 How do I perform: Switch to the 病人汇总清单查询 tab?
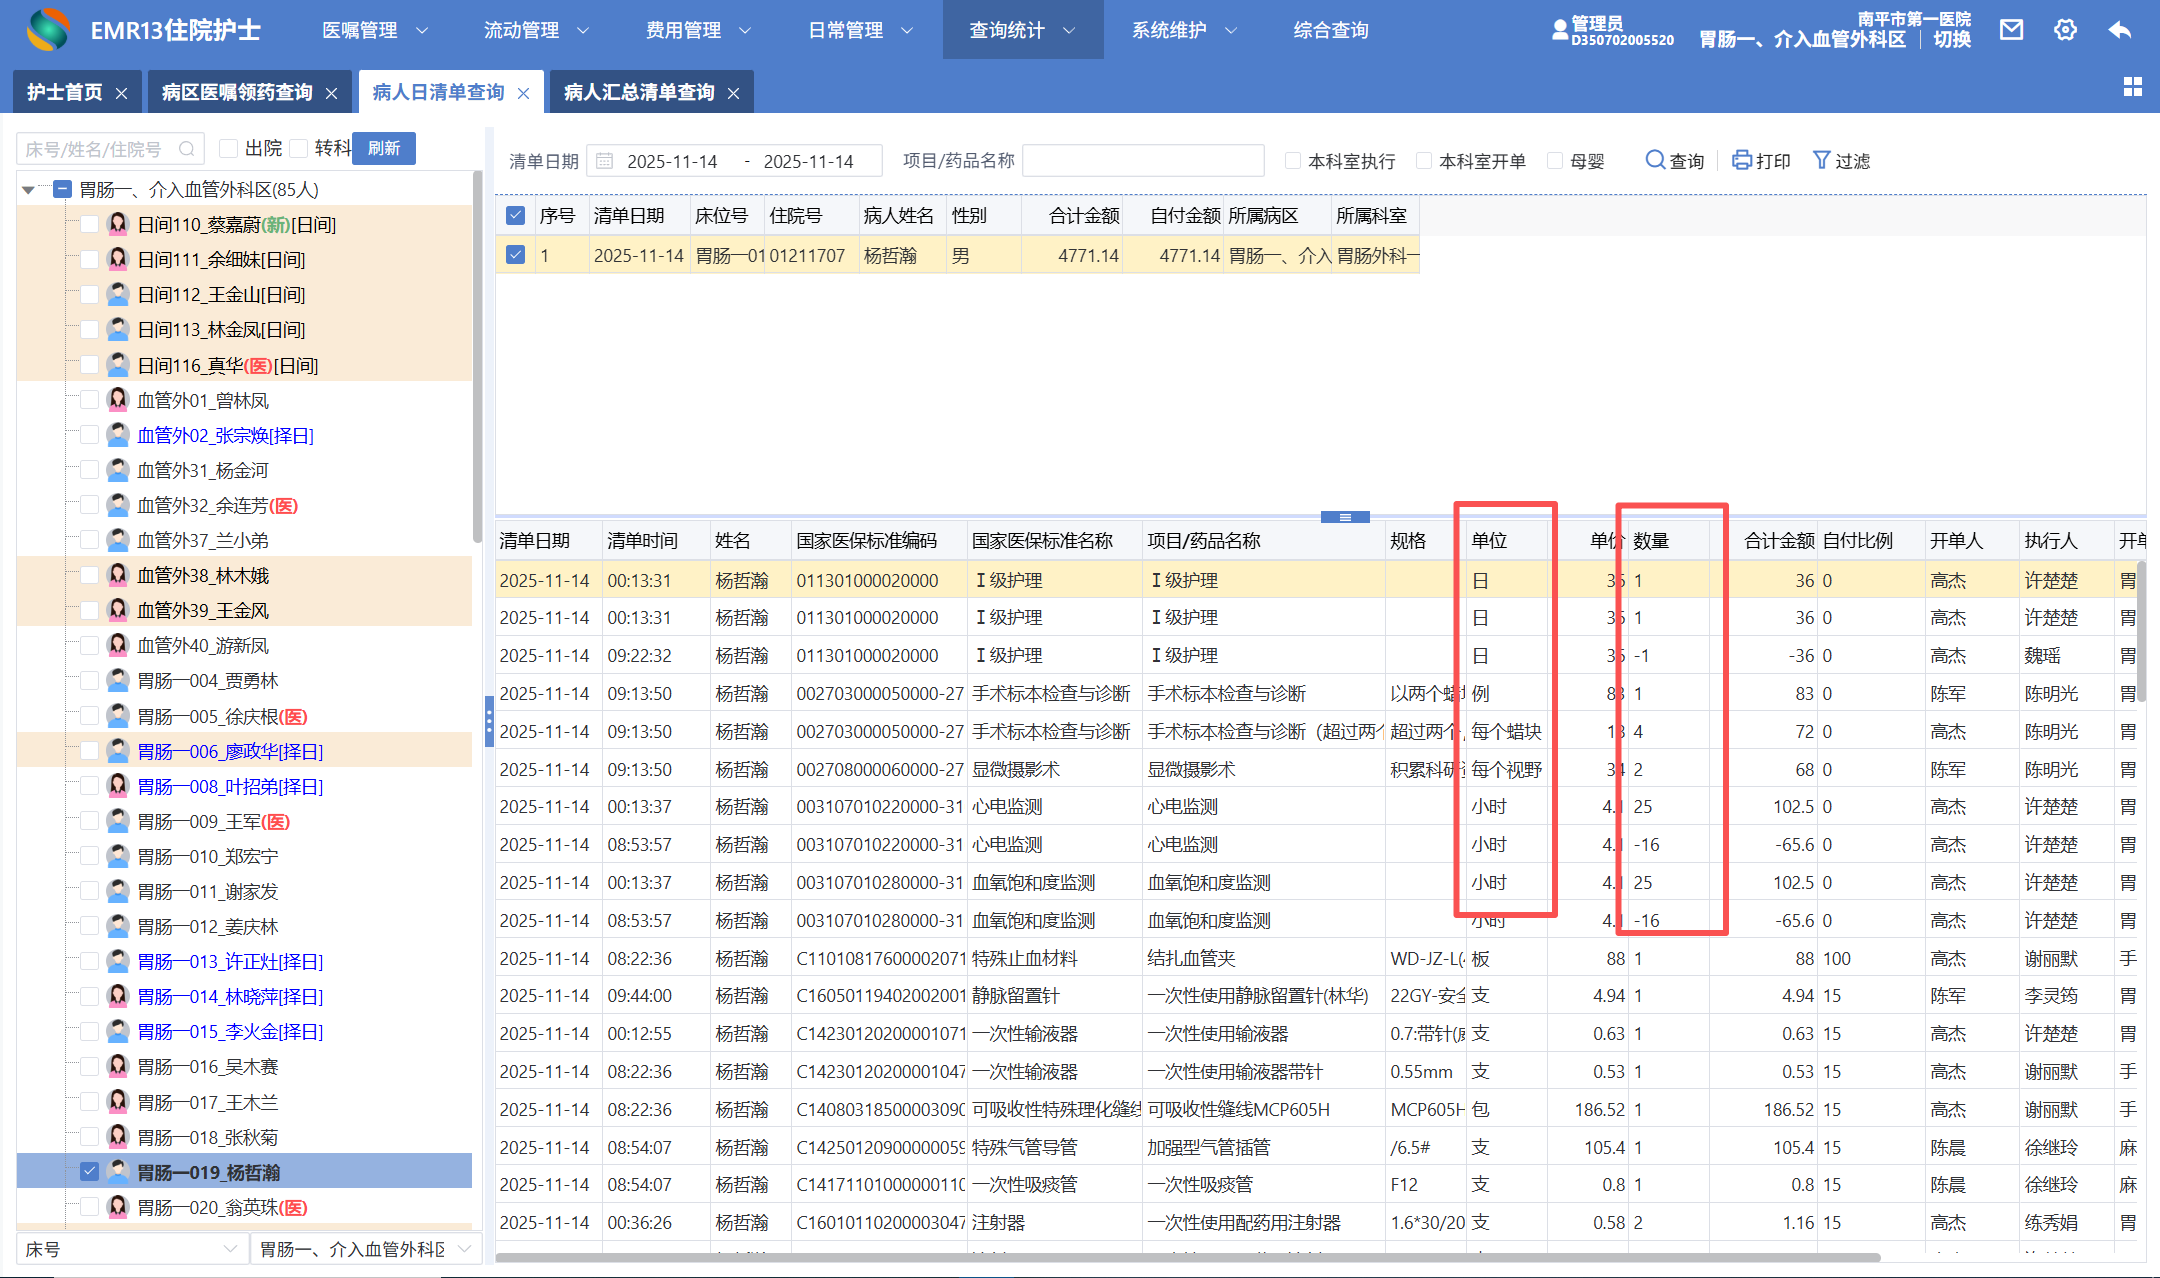638,93
